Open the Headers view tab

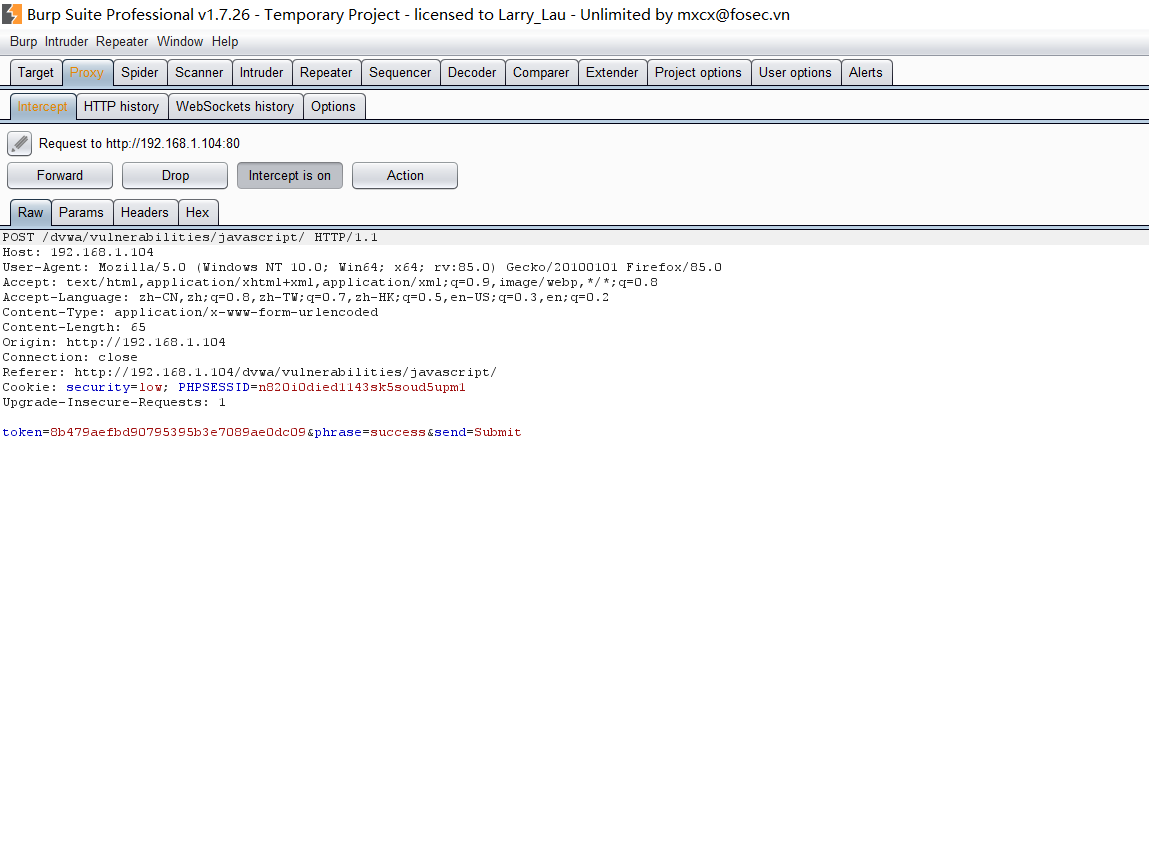[x=145, y=213]
